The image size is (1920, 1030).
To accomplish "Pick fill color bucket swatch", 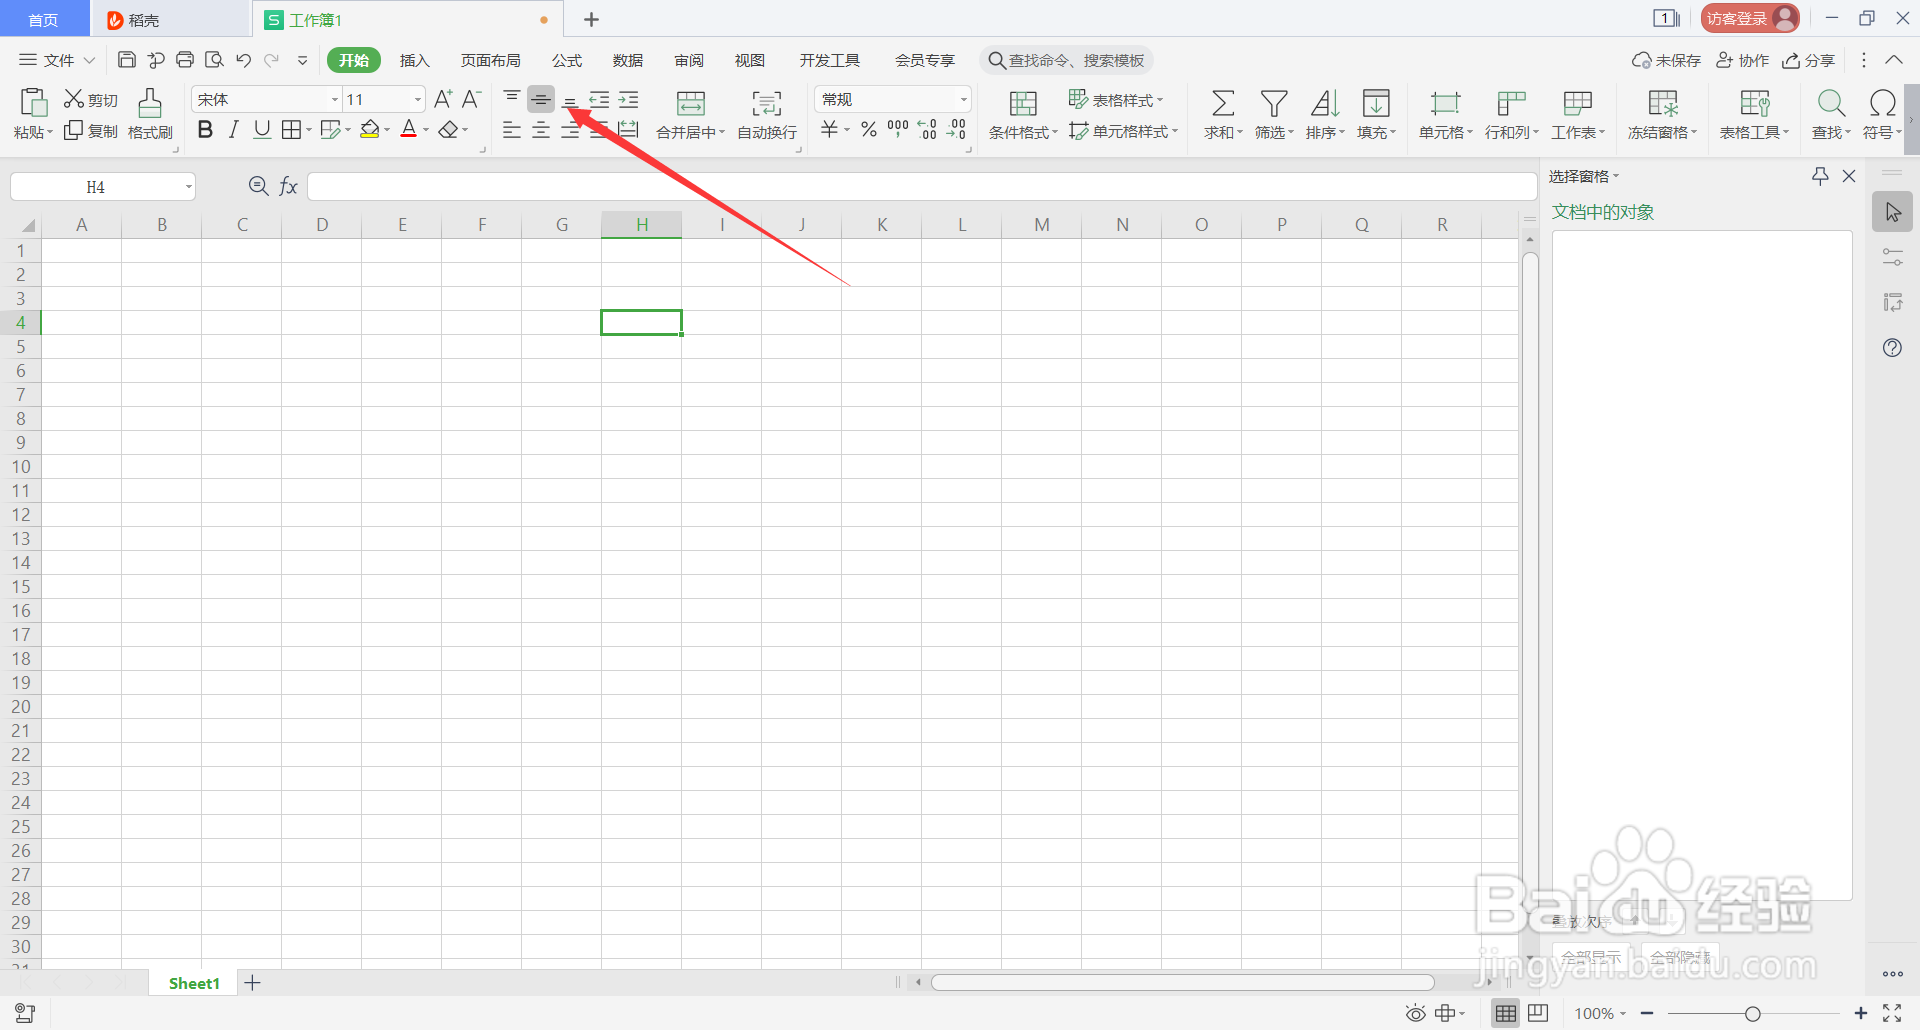I will pos(370,130).
